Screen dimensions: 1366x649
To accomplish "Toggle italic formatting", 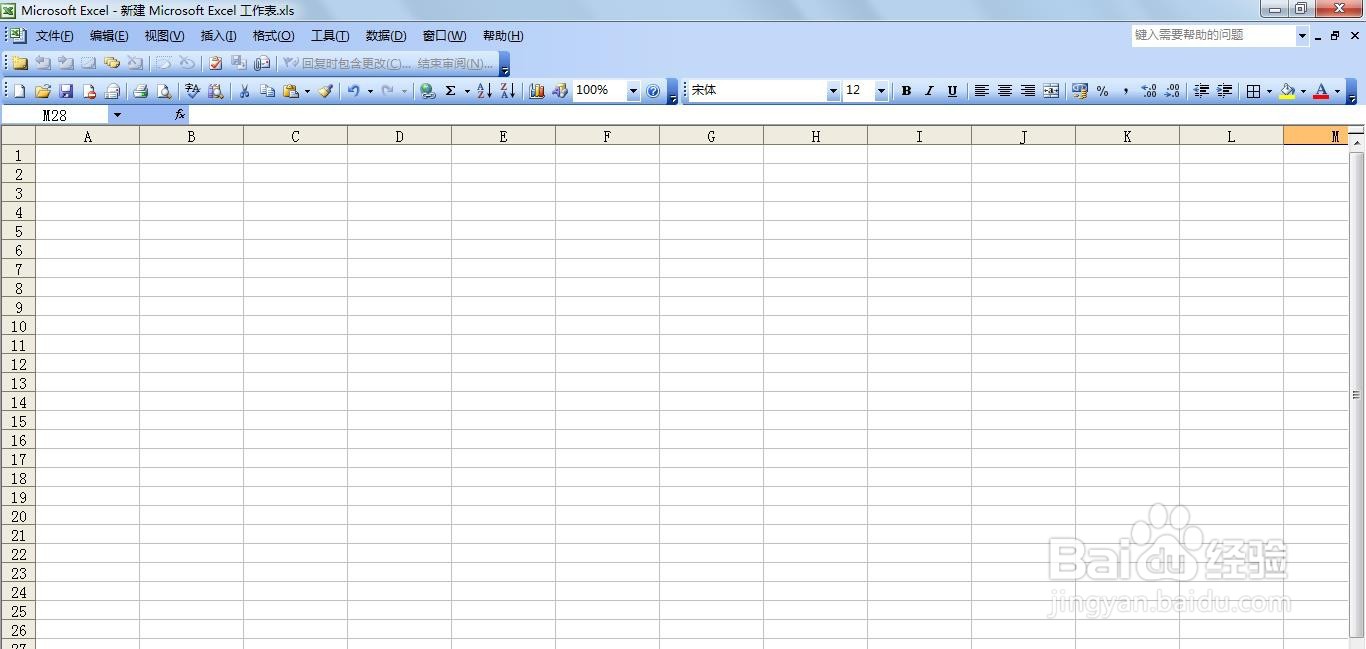I will pos(929,91).
